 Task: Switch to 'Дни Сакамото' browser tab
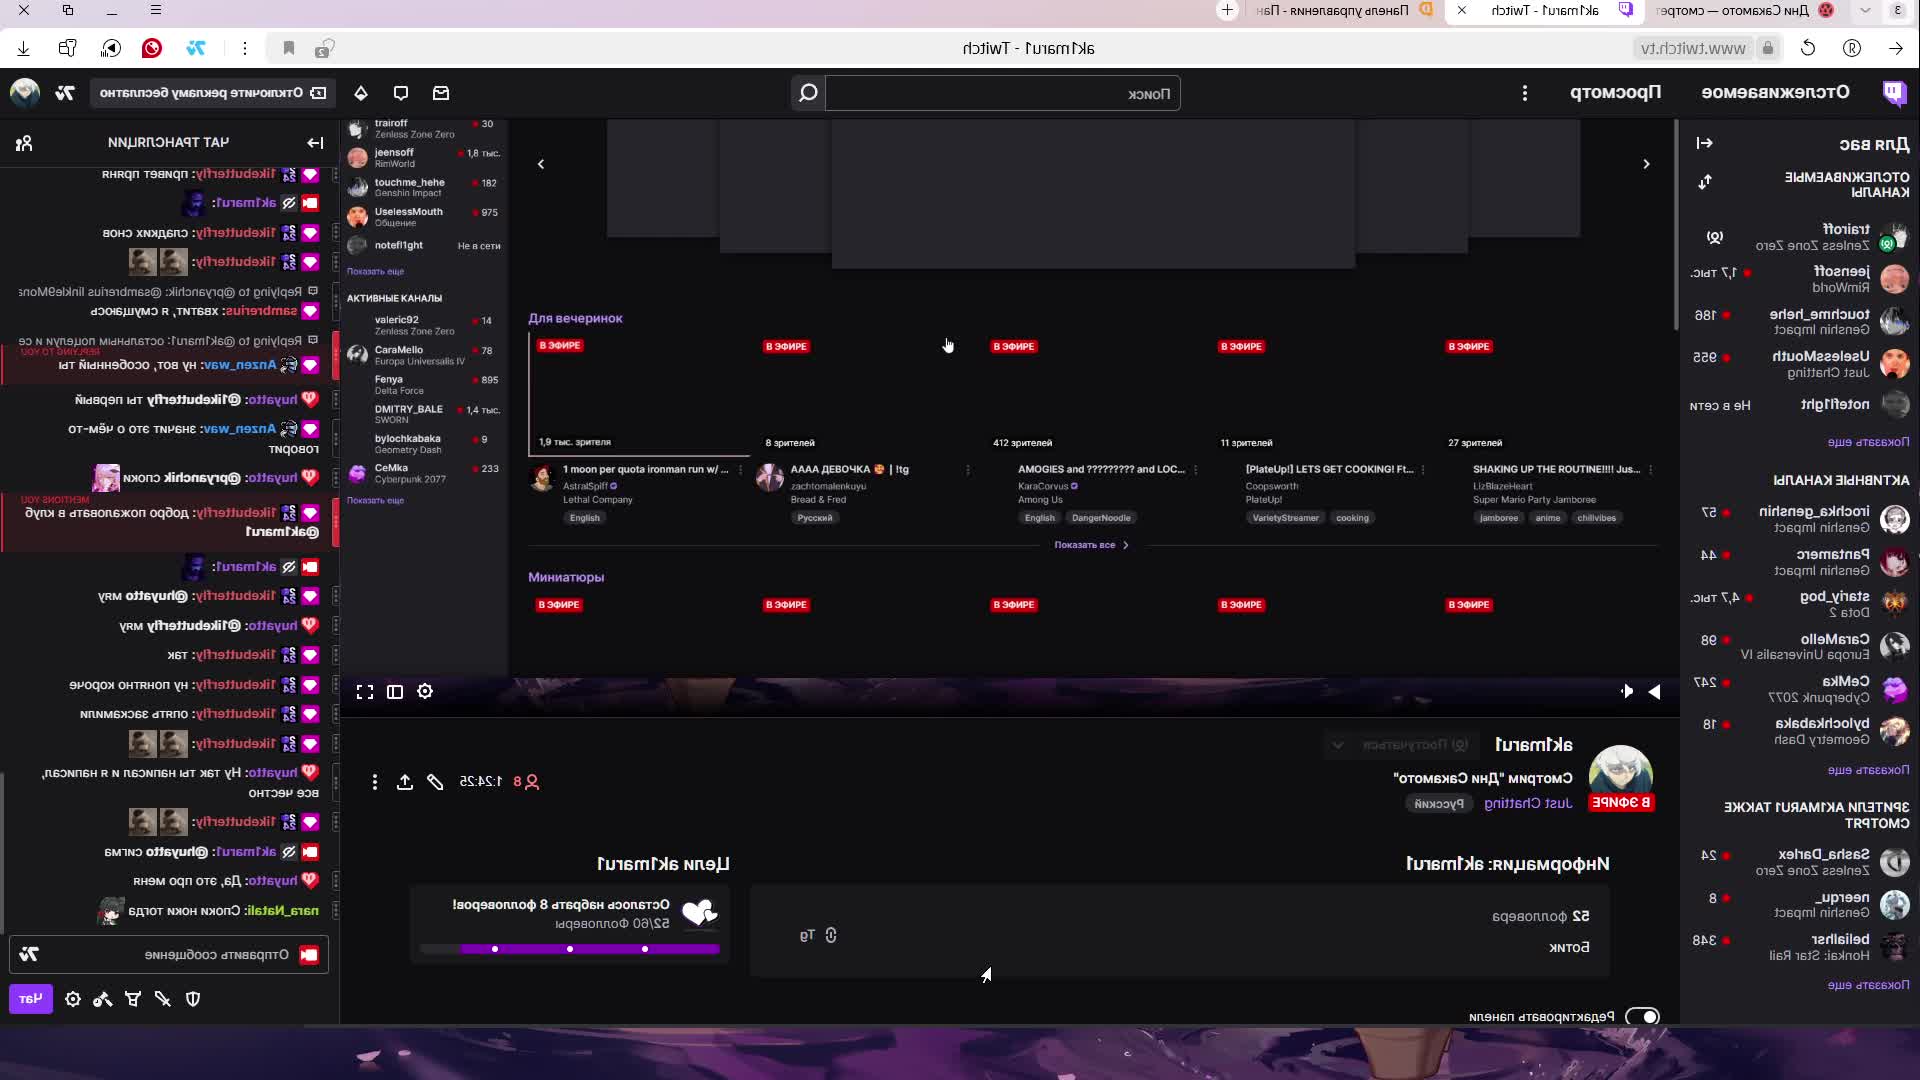coord(1746,10)
